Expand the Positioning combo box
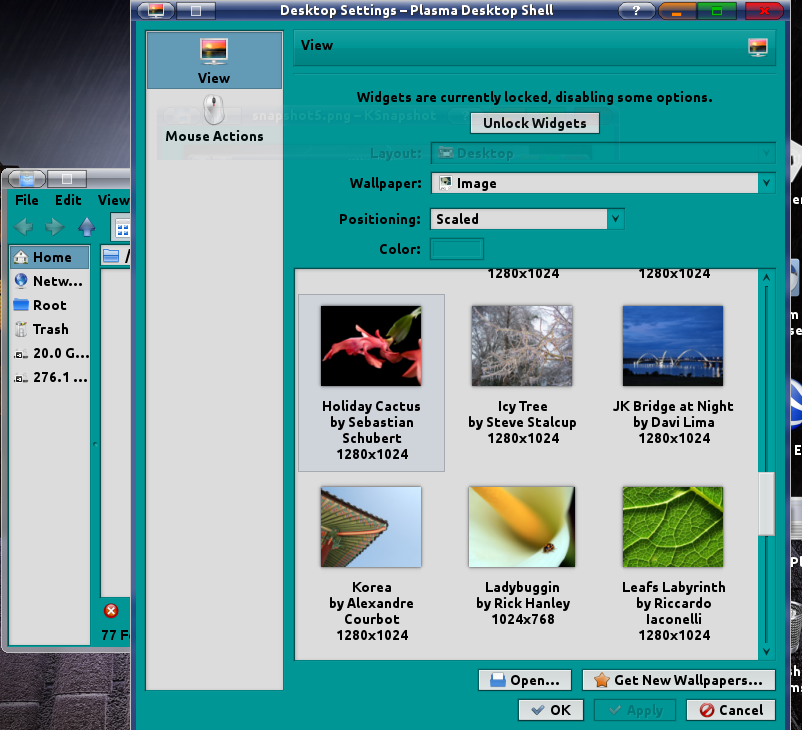Viewport: 802px width, 730px height. point(527,219)
